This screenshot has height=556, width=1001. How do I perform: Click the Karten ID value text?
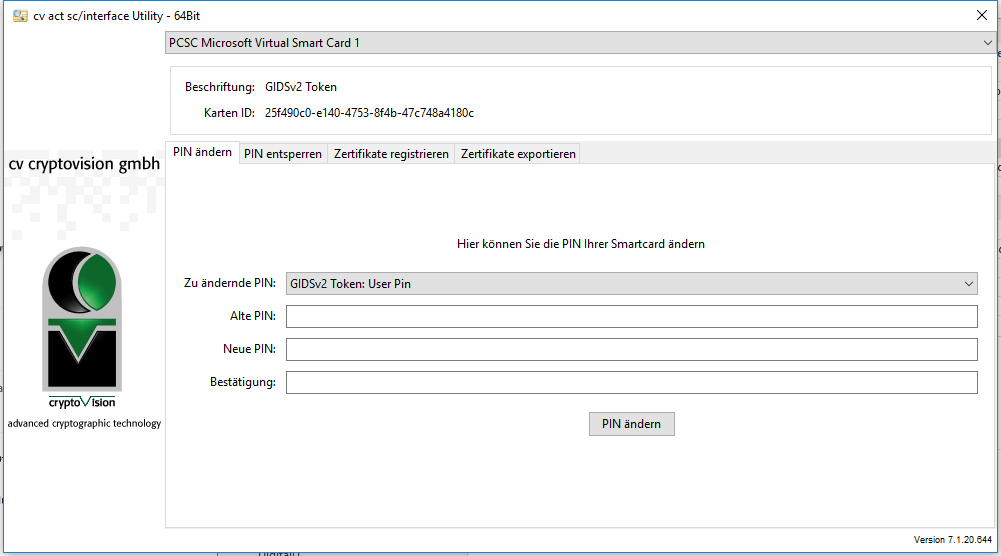pyautogui.click(x=369, y=113)
